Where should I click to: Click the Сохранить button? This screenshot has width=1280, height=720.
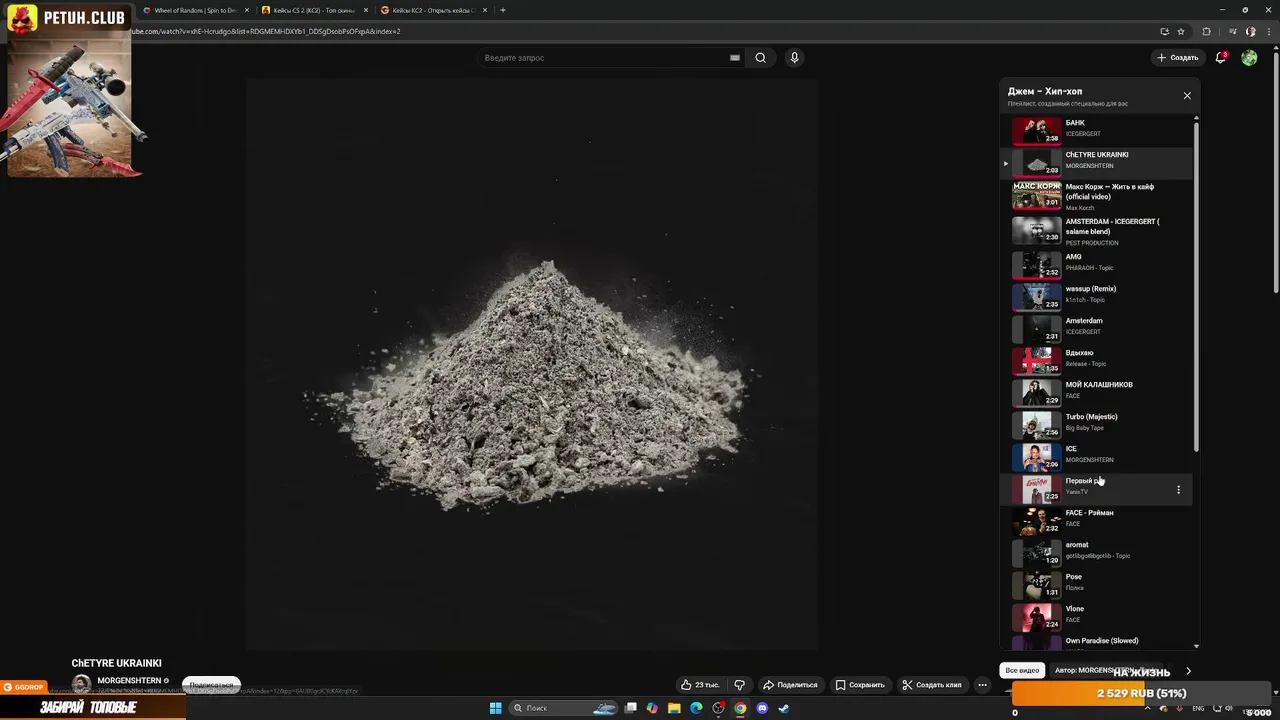click(860, 685)
